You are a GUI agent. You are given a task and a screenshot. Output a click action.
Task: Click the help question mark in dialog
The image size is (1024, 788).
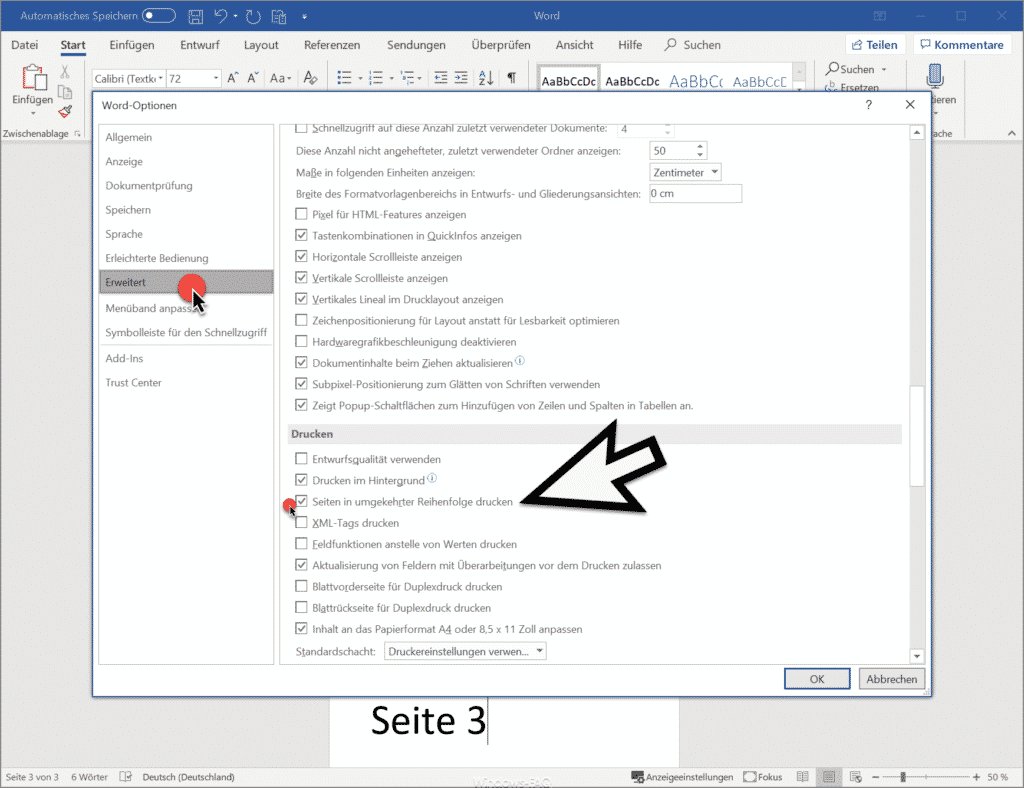[x=869, y=105]
